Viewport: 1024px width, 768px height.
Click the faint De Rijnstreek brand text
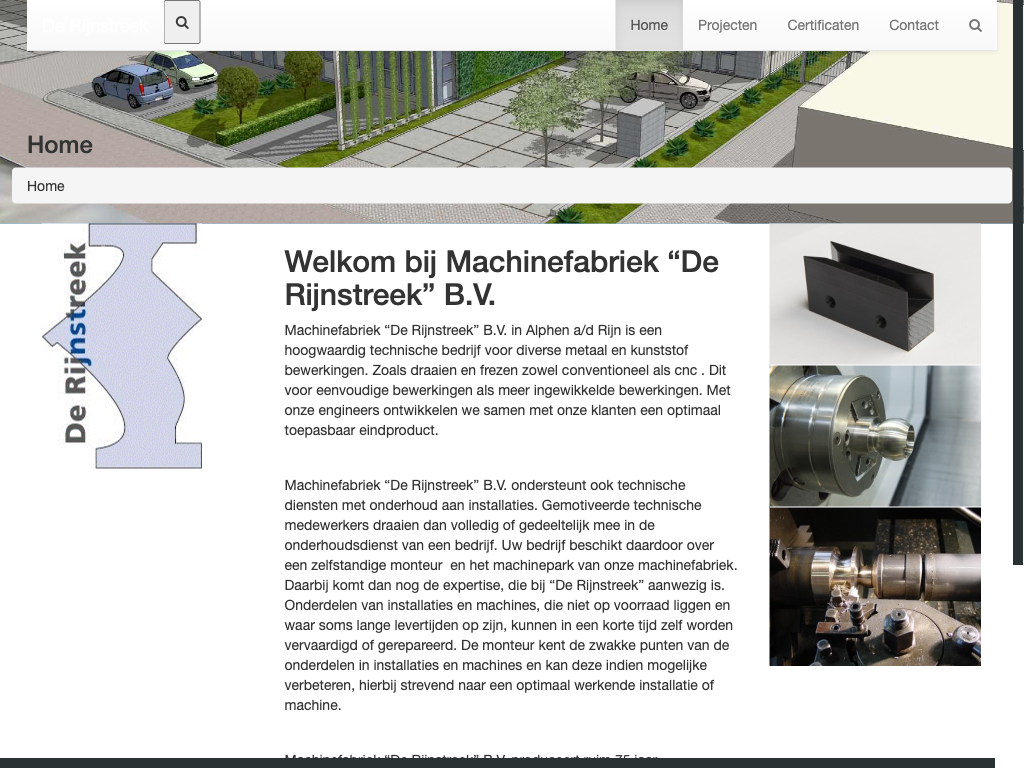click(x=94, y=25)
